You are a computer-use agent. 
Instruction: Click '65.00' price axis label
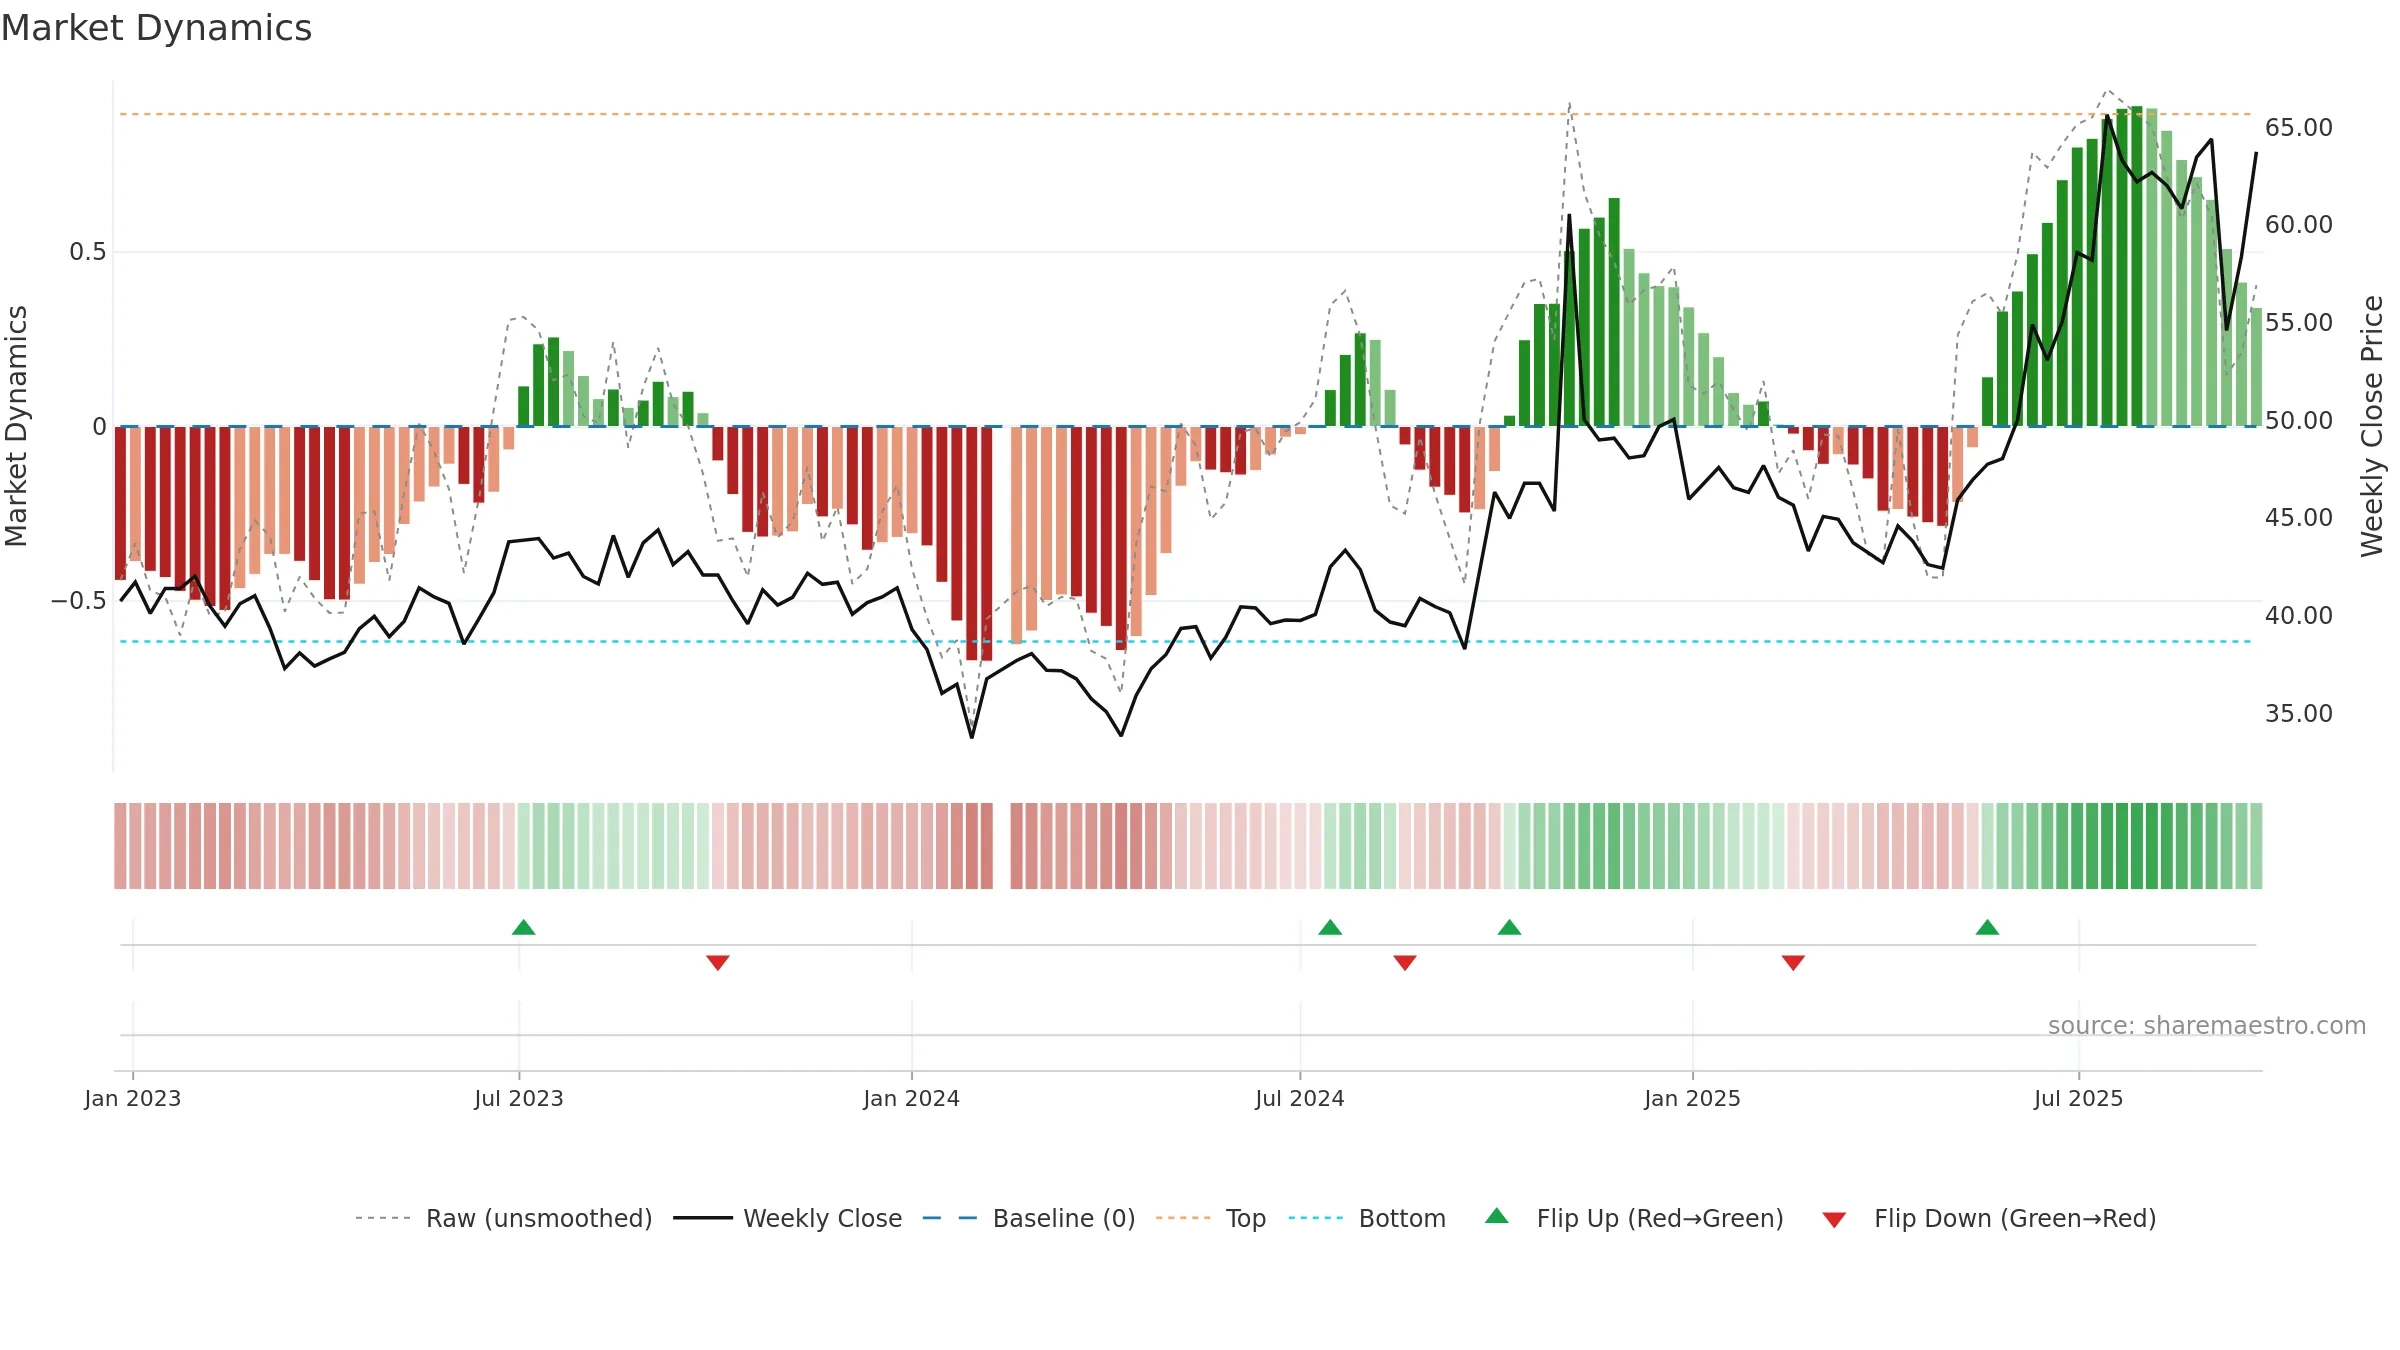click(2299, 128)
